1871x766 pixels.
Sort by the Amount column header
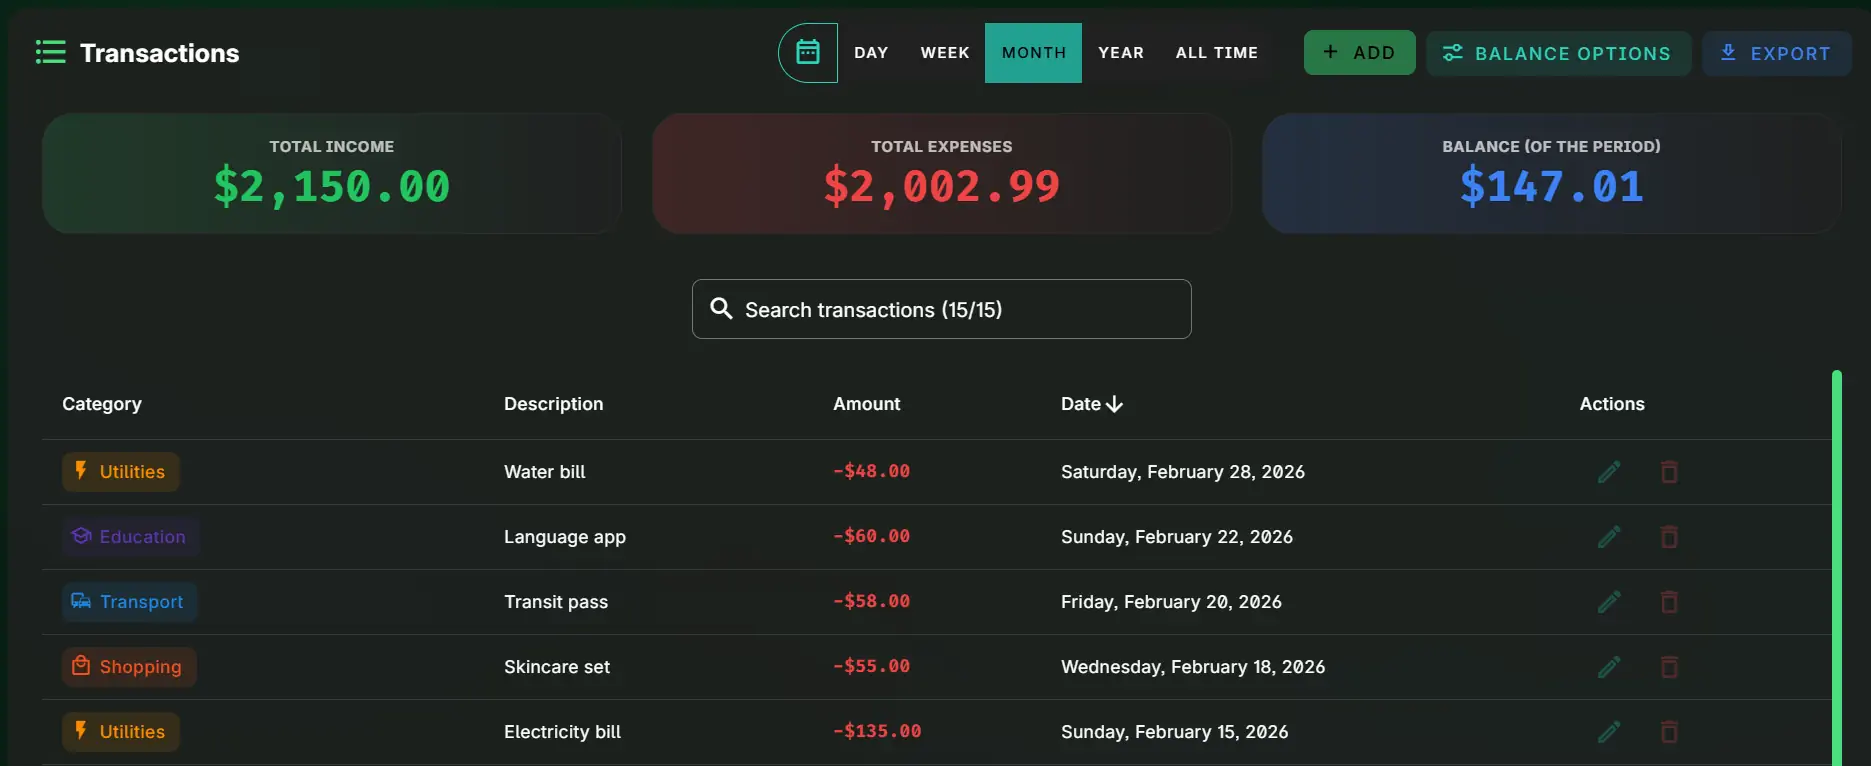[866, 404]
